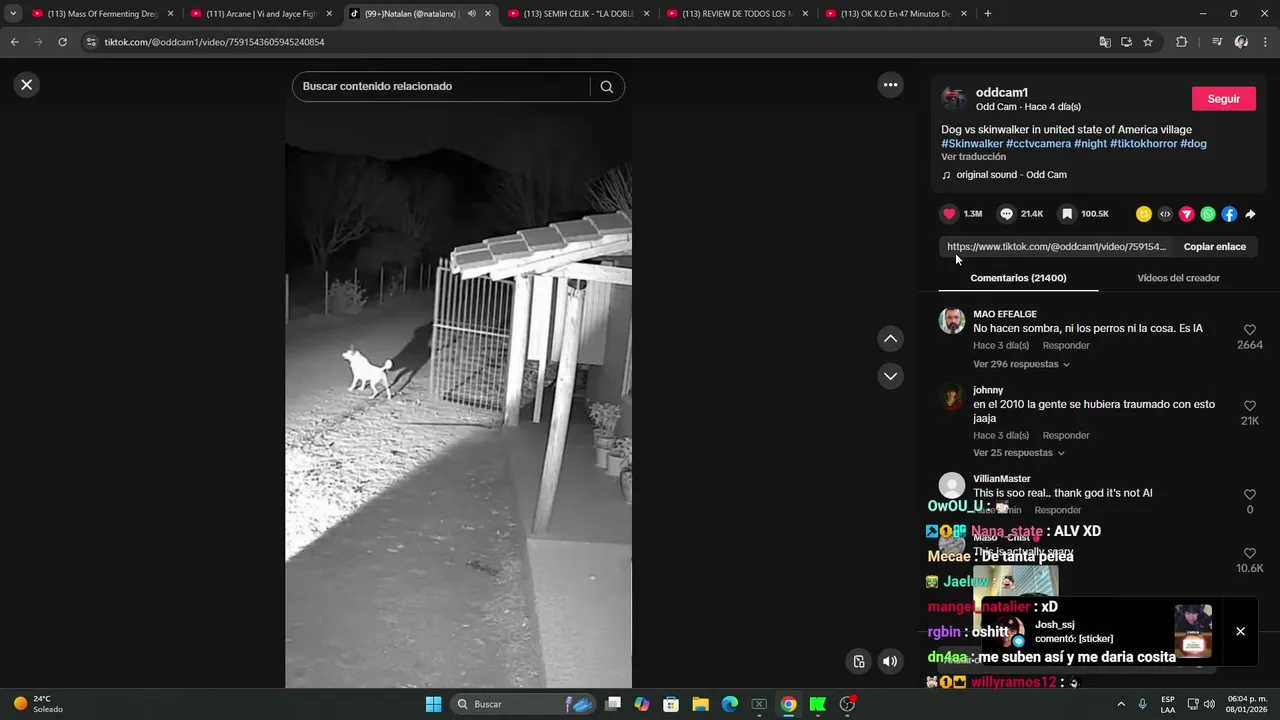The image size is (1280, 720).
Task: Open the Extensions puzzle icon
Action: (1182, 42)
